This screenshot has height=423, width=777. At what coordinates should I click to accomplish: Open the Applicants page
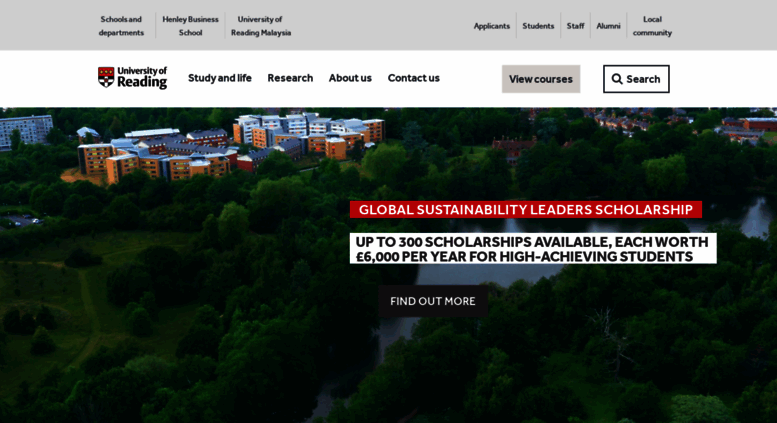[x=492, y=26]
